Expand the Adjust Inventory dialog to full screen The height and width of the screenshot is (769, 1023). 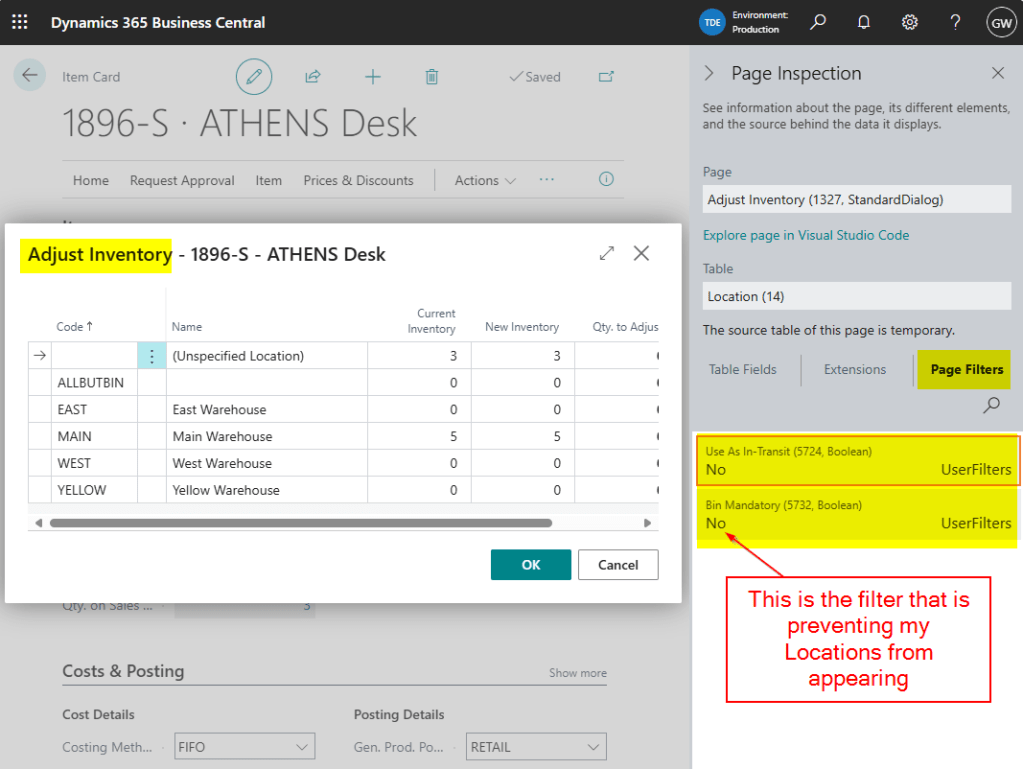pyautogui.click(x=607, y=254)
